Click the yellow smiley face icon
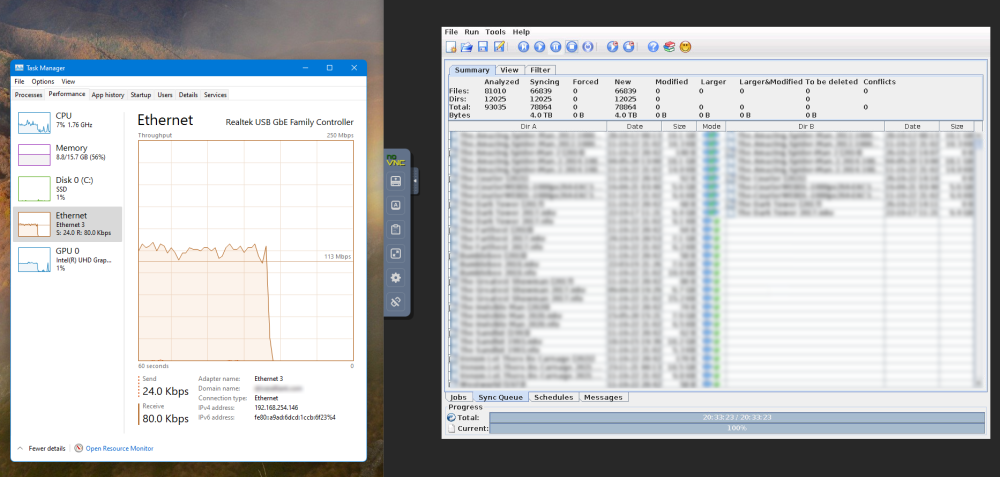Viewport: 1000px width, 477px height. (686, 47)
